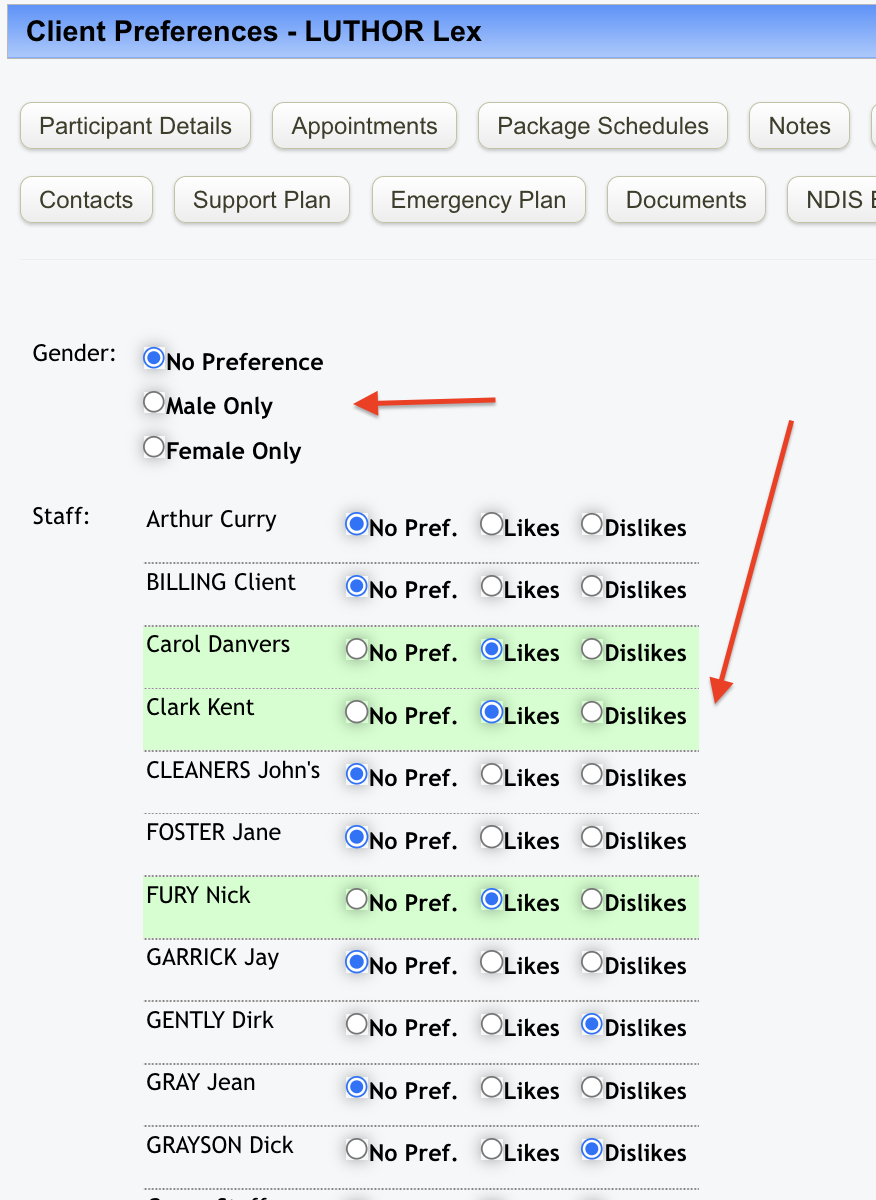Screen dimensions: 876x1200
Task: Set GRAYSON Dick to No Pref.
Action: pyautogui.click(x=356, y=1150)
